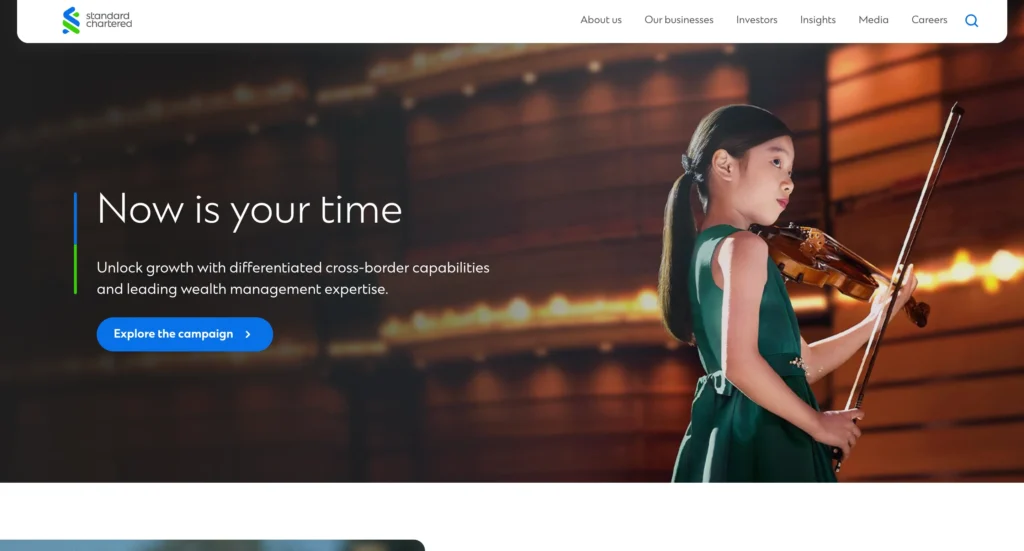Image resolution: width=1024 pixels, height=551 pixels.
Task: Expand the Our businesses menu
Action: pyautogui.click(x=679, y=20)
